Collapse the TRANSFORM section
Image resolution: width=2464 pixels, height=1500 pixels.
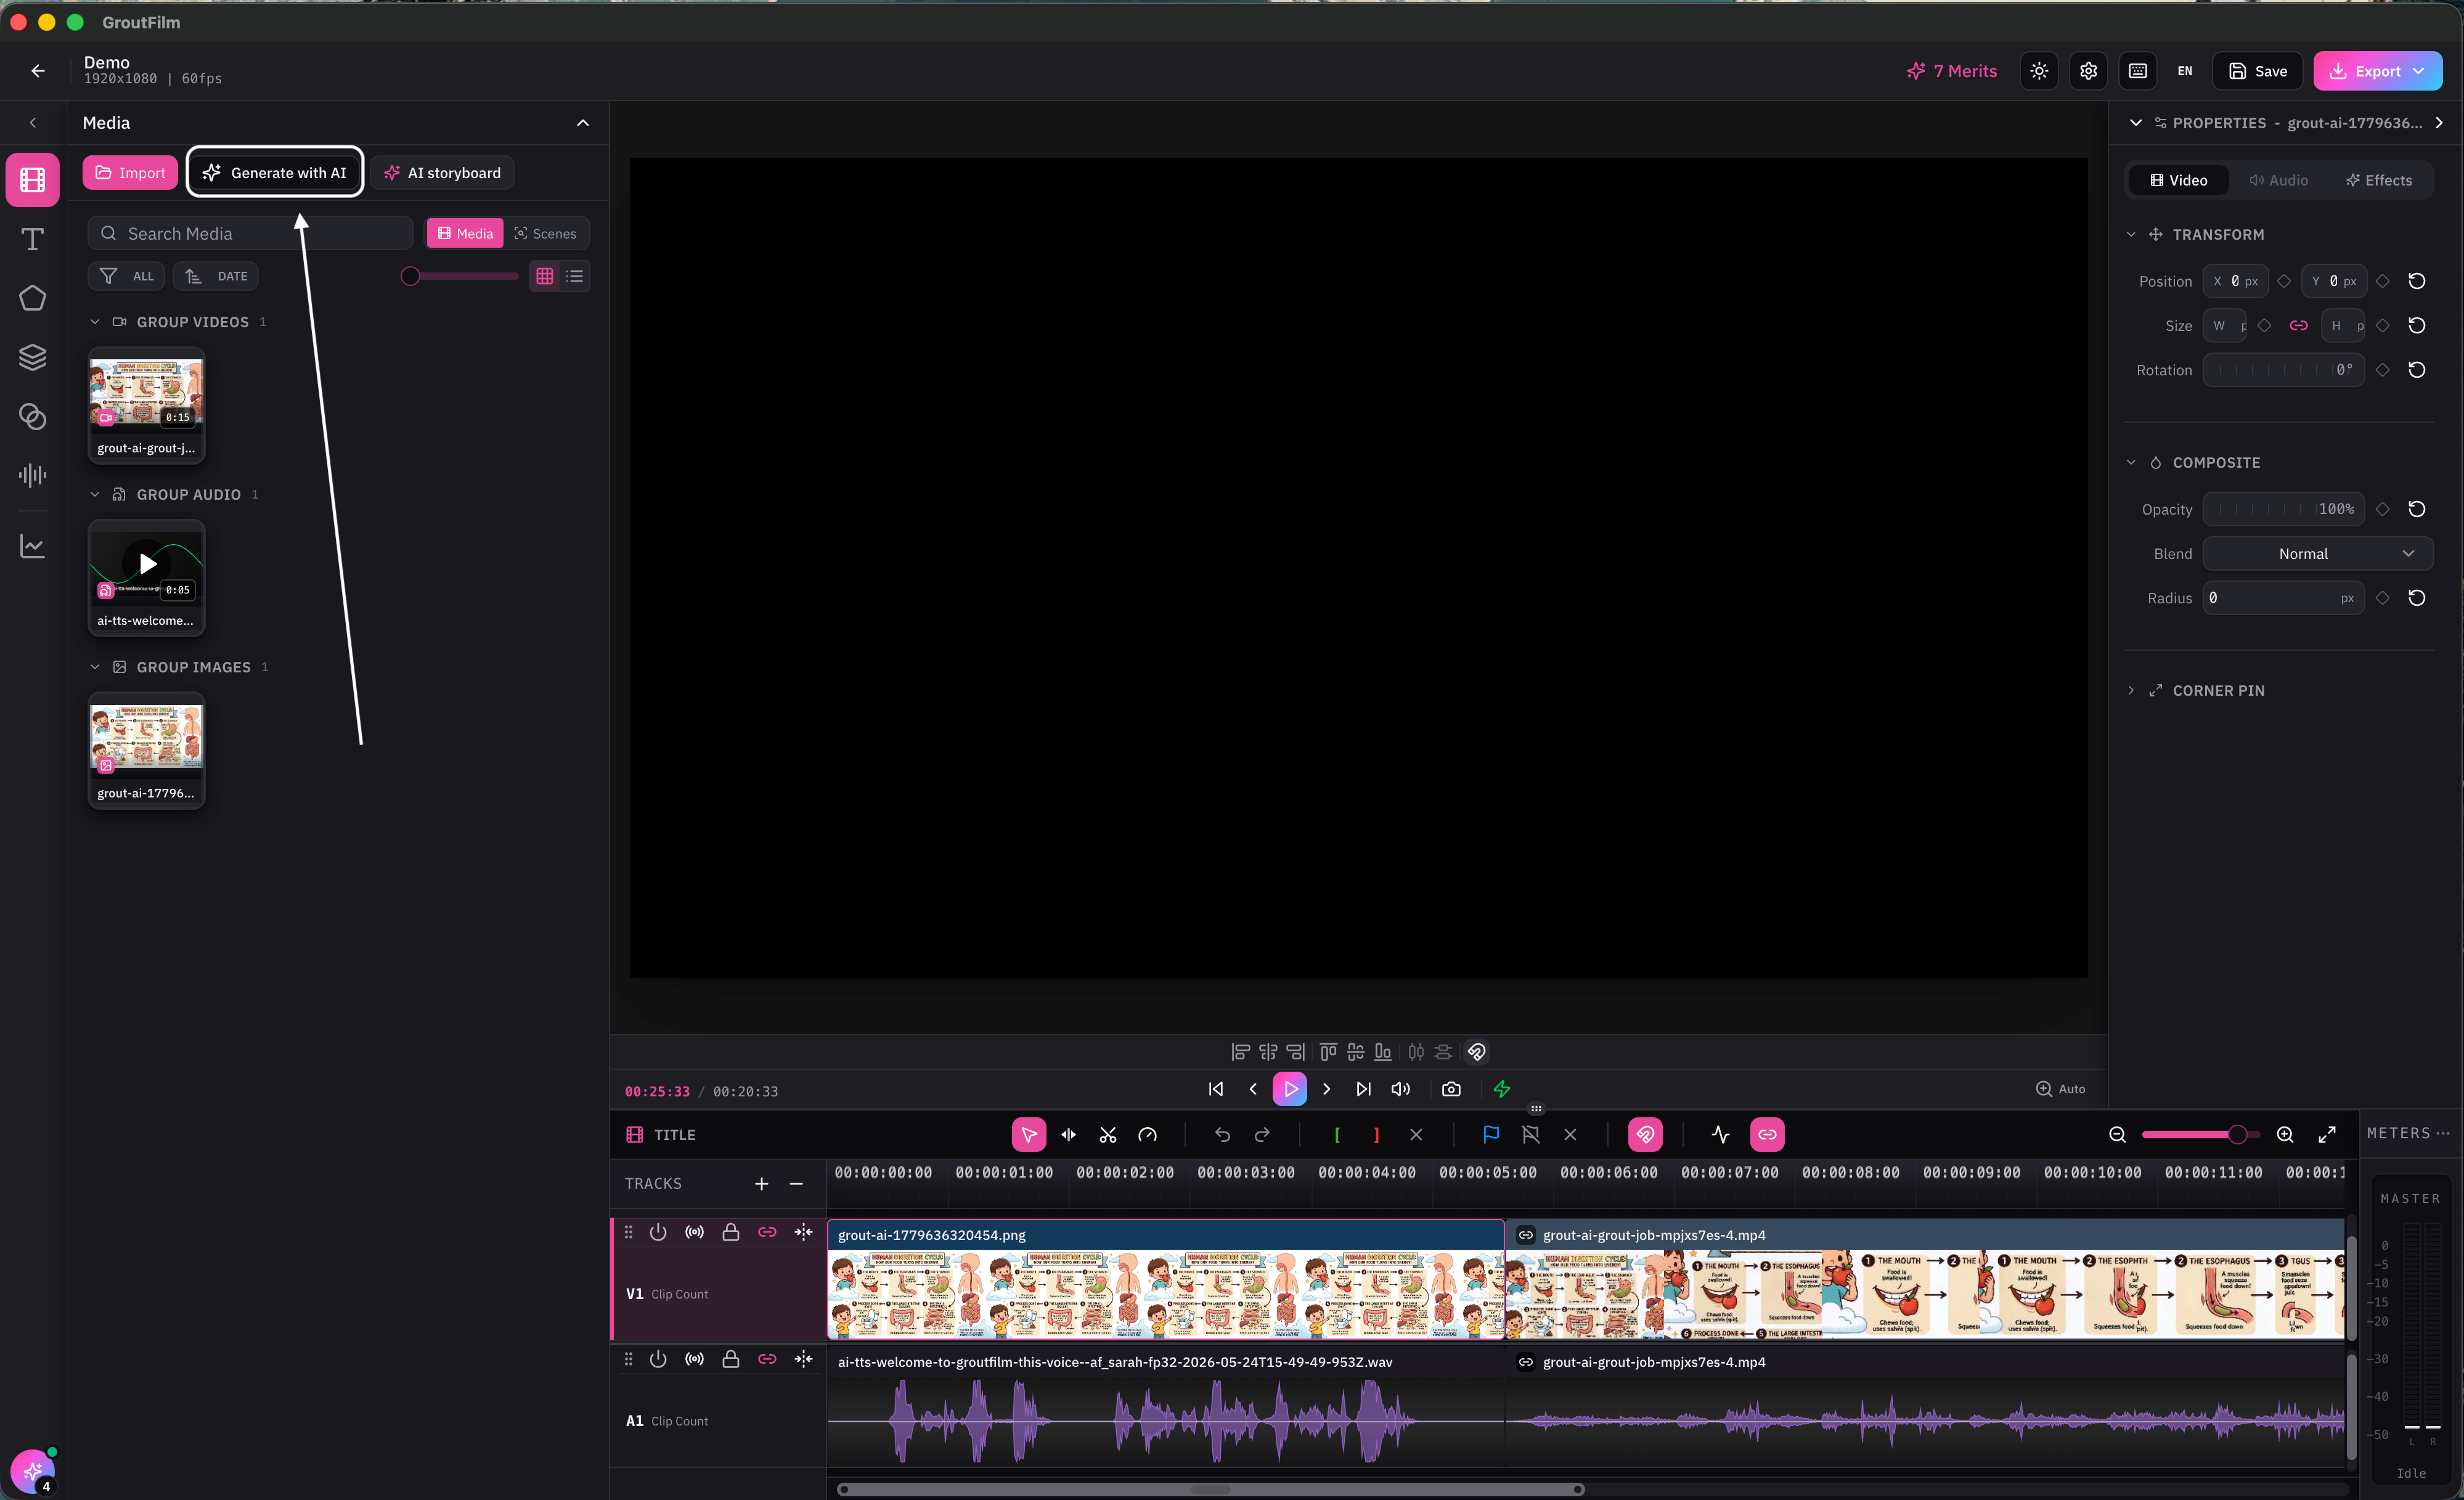tap(2131, 235)
